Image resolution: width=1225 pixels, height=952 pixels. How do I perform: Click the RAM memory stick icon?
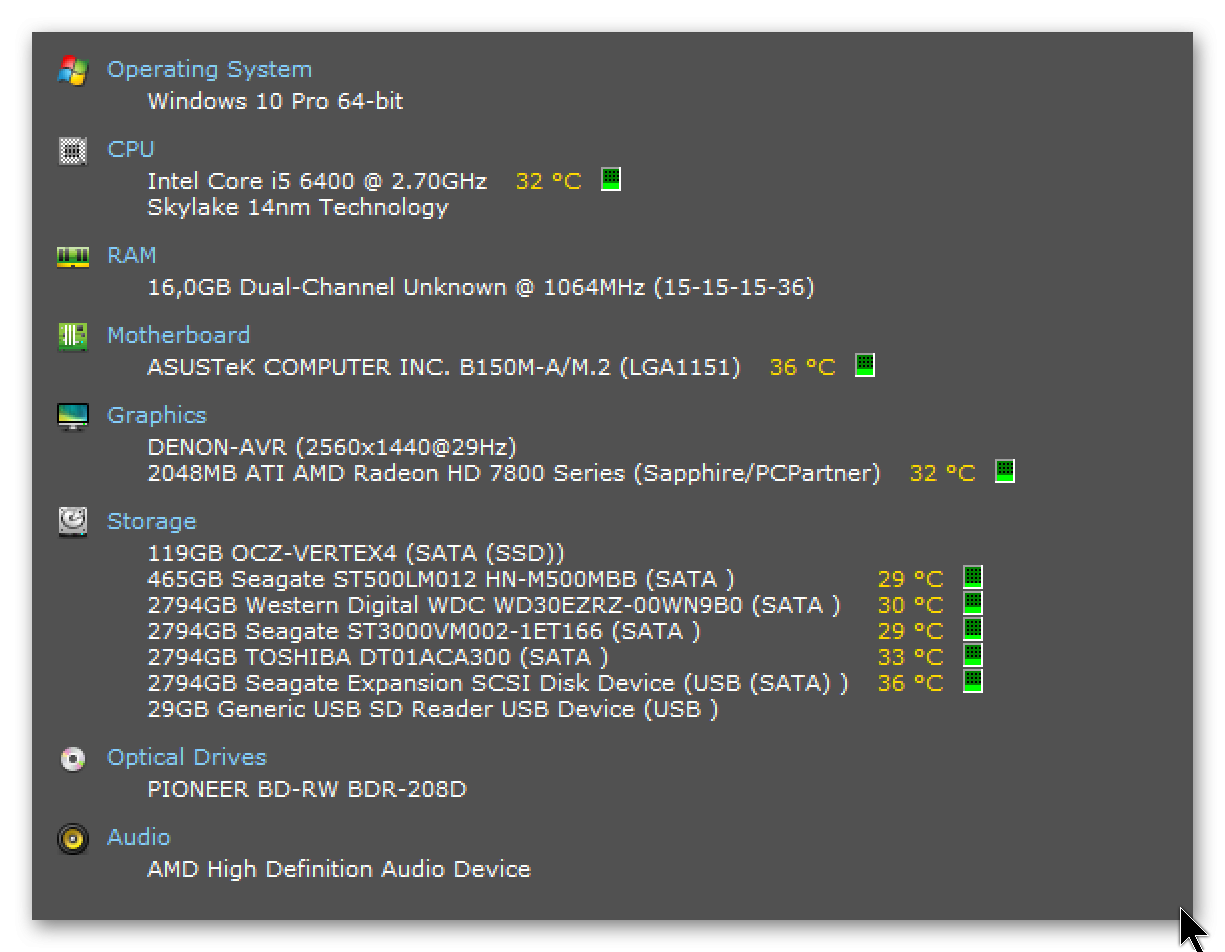point(73,256)
